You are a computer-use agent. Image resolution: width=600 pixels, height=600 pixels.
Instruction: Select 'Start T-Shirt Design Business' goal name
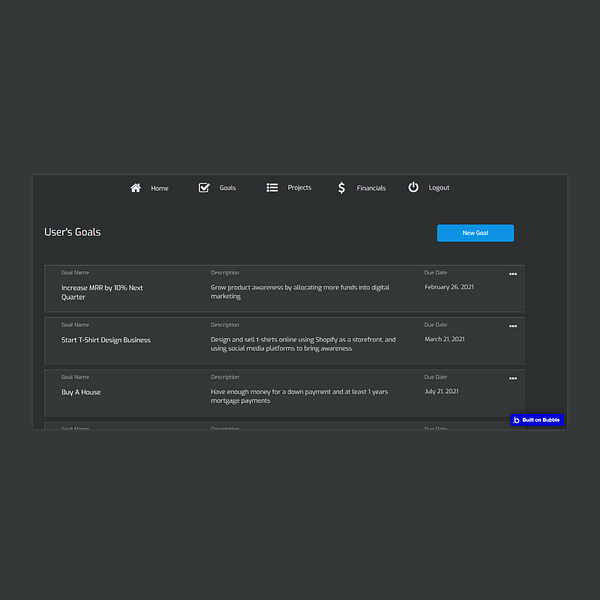[106, 340]
